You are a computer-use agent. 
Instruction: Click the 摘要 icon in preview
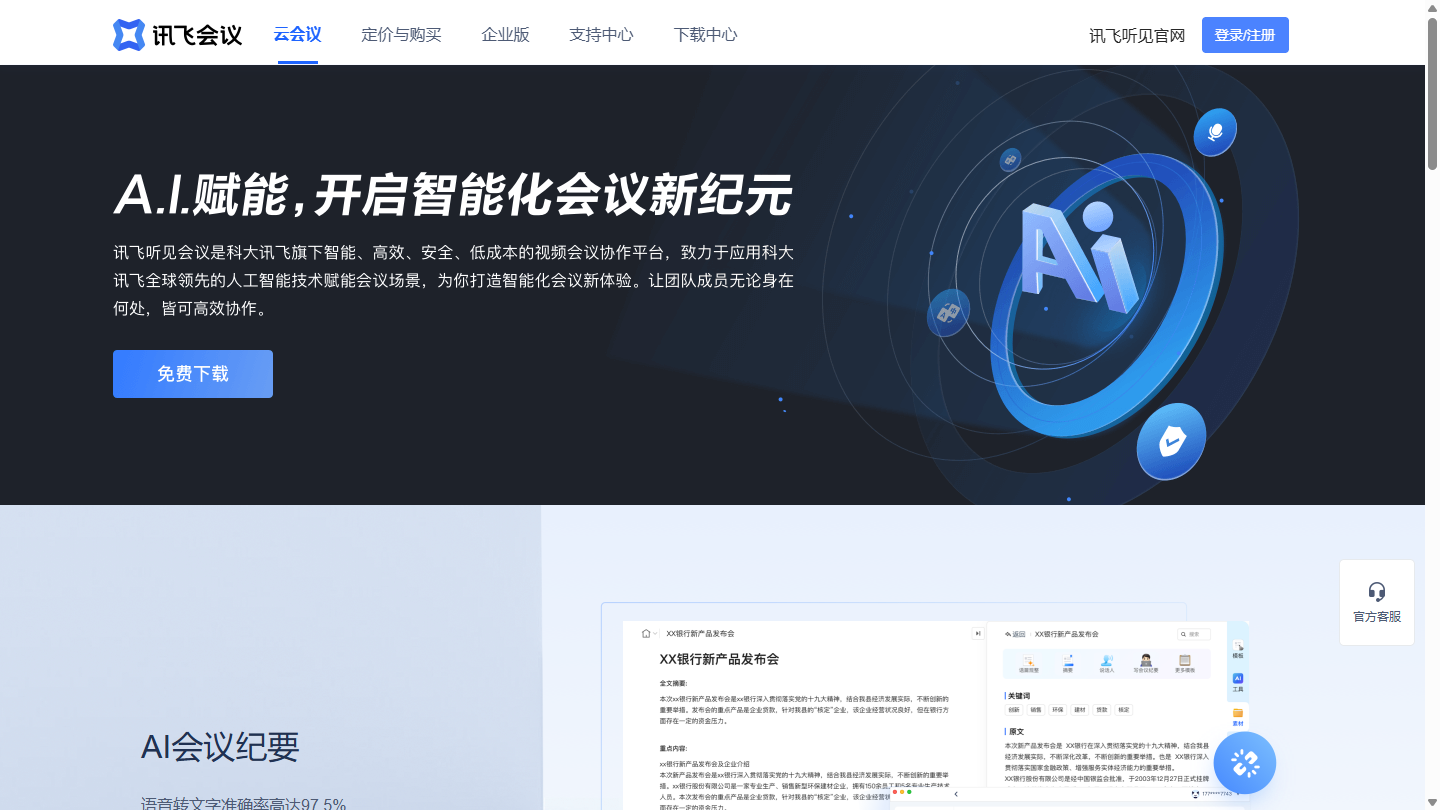[x=1068, y=664]
